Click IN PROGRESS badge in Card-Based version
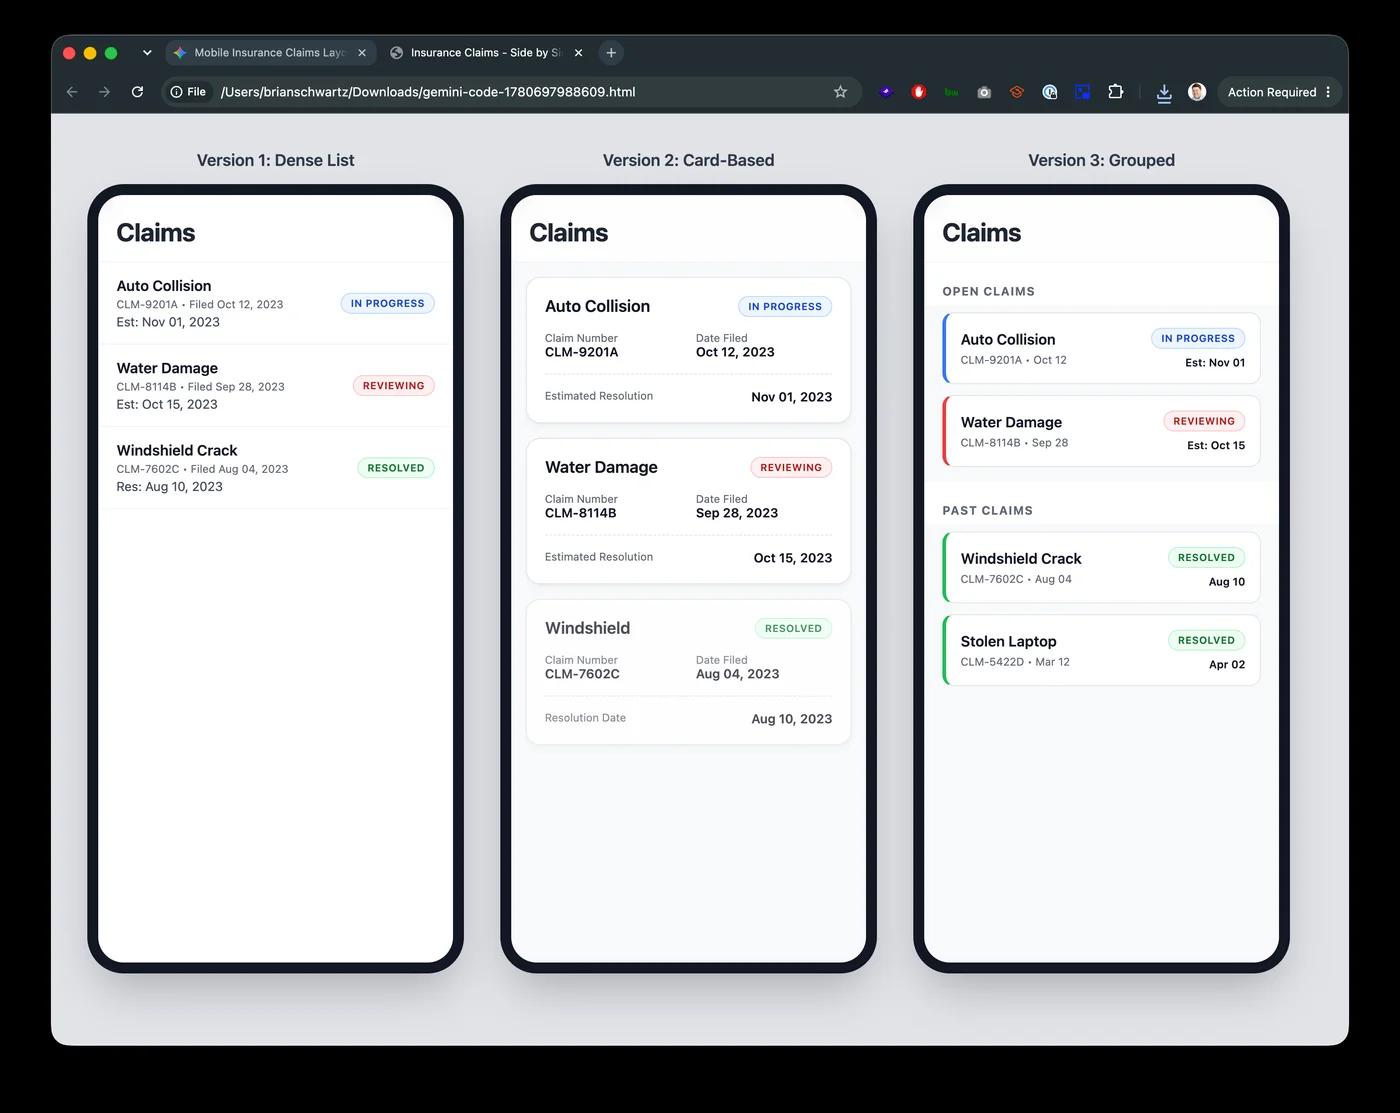This screenshot has height=1113, width=1400. click(x=785, y=307)
